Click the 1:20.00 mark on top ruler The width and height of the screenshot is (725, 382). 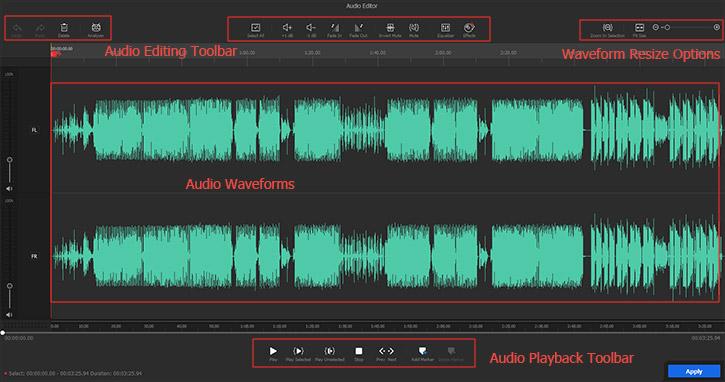tap(312, 53)
